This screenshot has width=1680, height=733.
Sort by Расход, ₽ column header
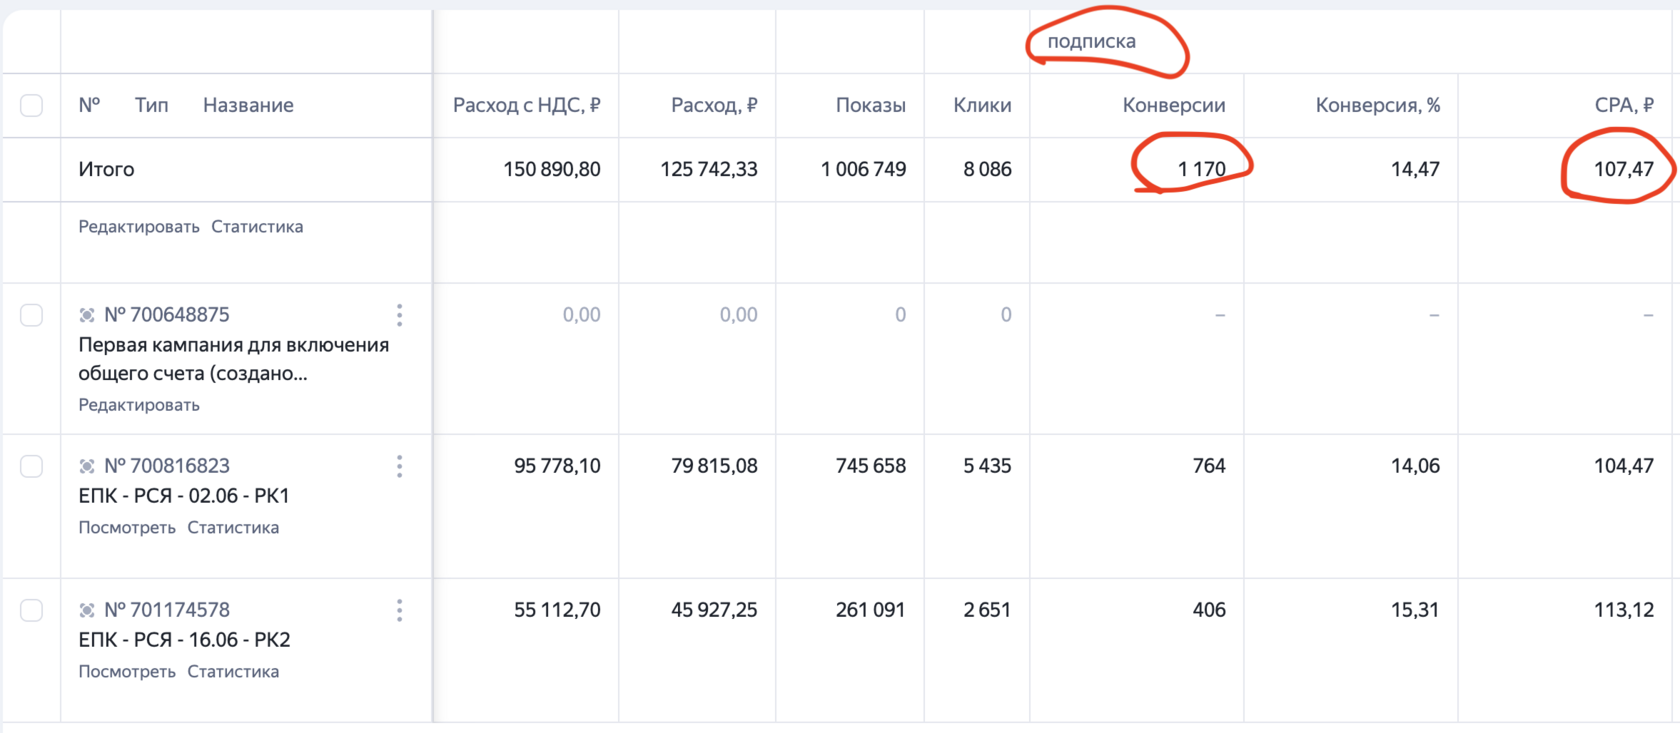tap(714, 105)
